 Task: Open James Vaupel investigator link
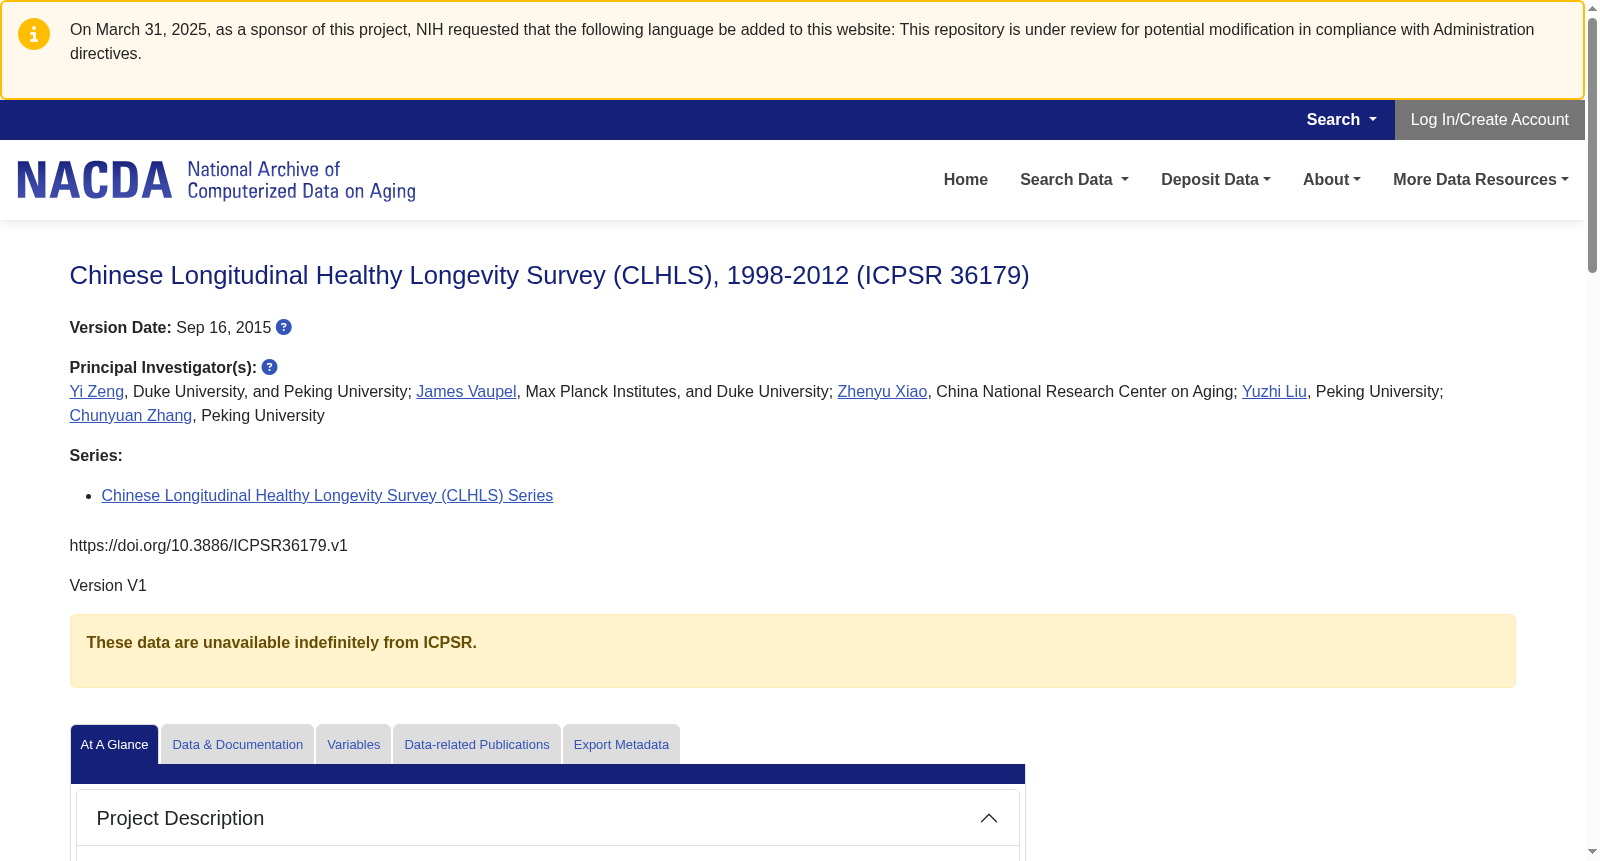point(466,392)
